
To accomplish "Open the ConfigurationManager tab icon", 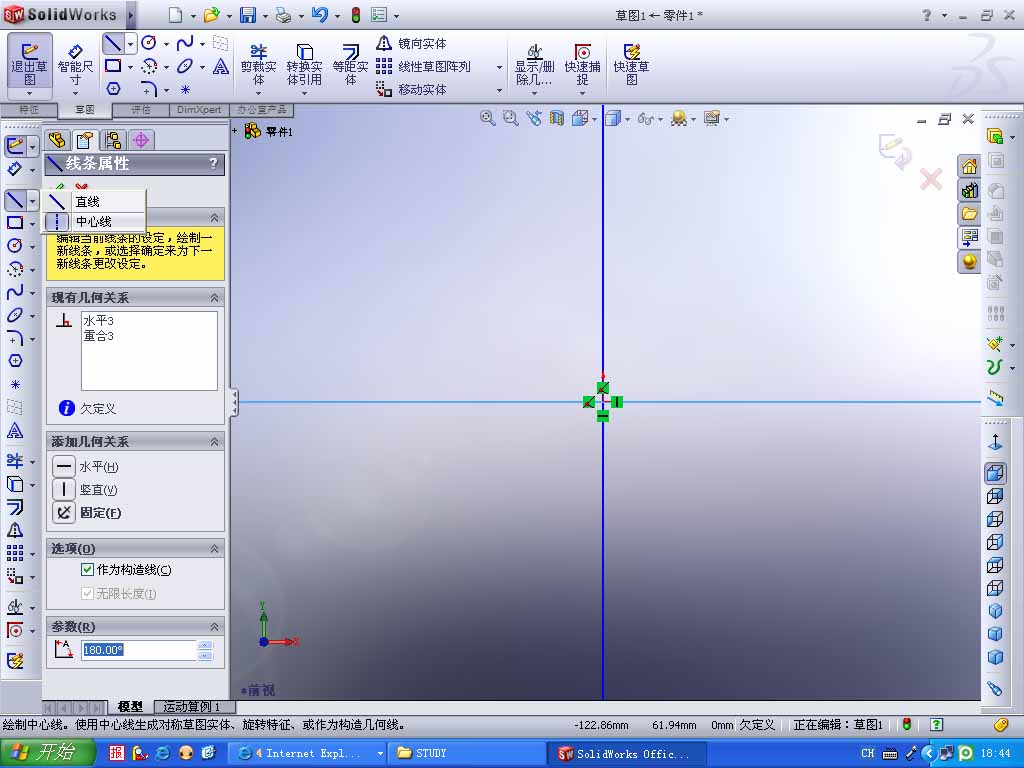I will [113, 140].
